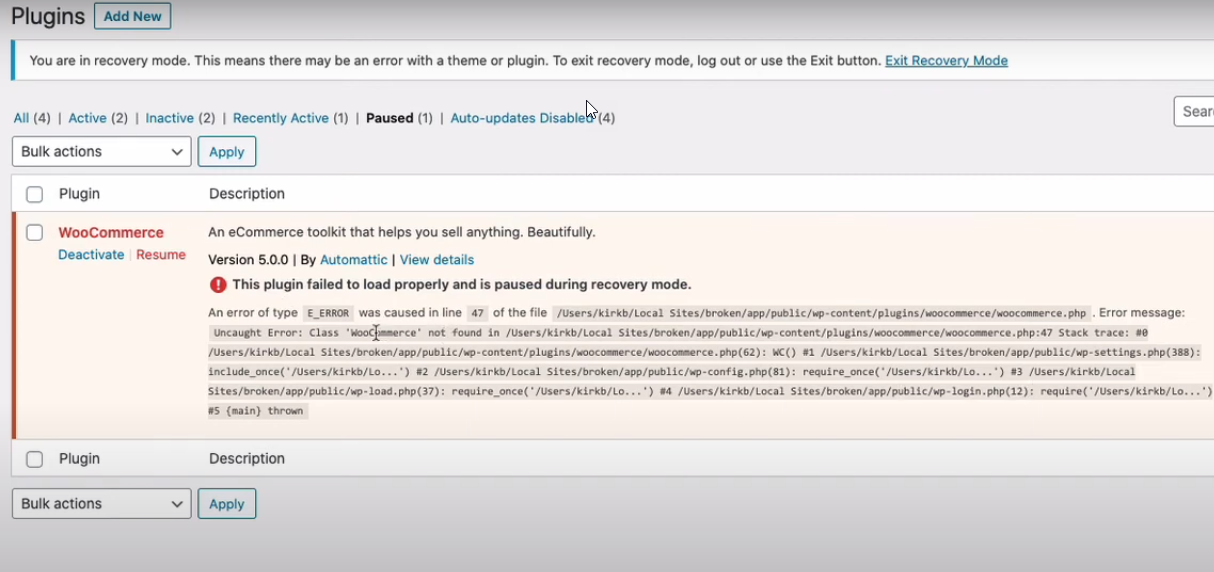Click the Version 5.0.0 text
This screenshot has height=572, width=1214.
248,260
